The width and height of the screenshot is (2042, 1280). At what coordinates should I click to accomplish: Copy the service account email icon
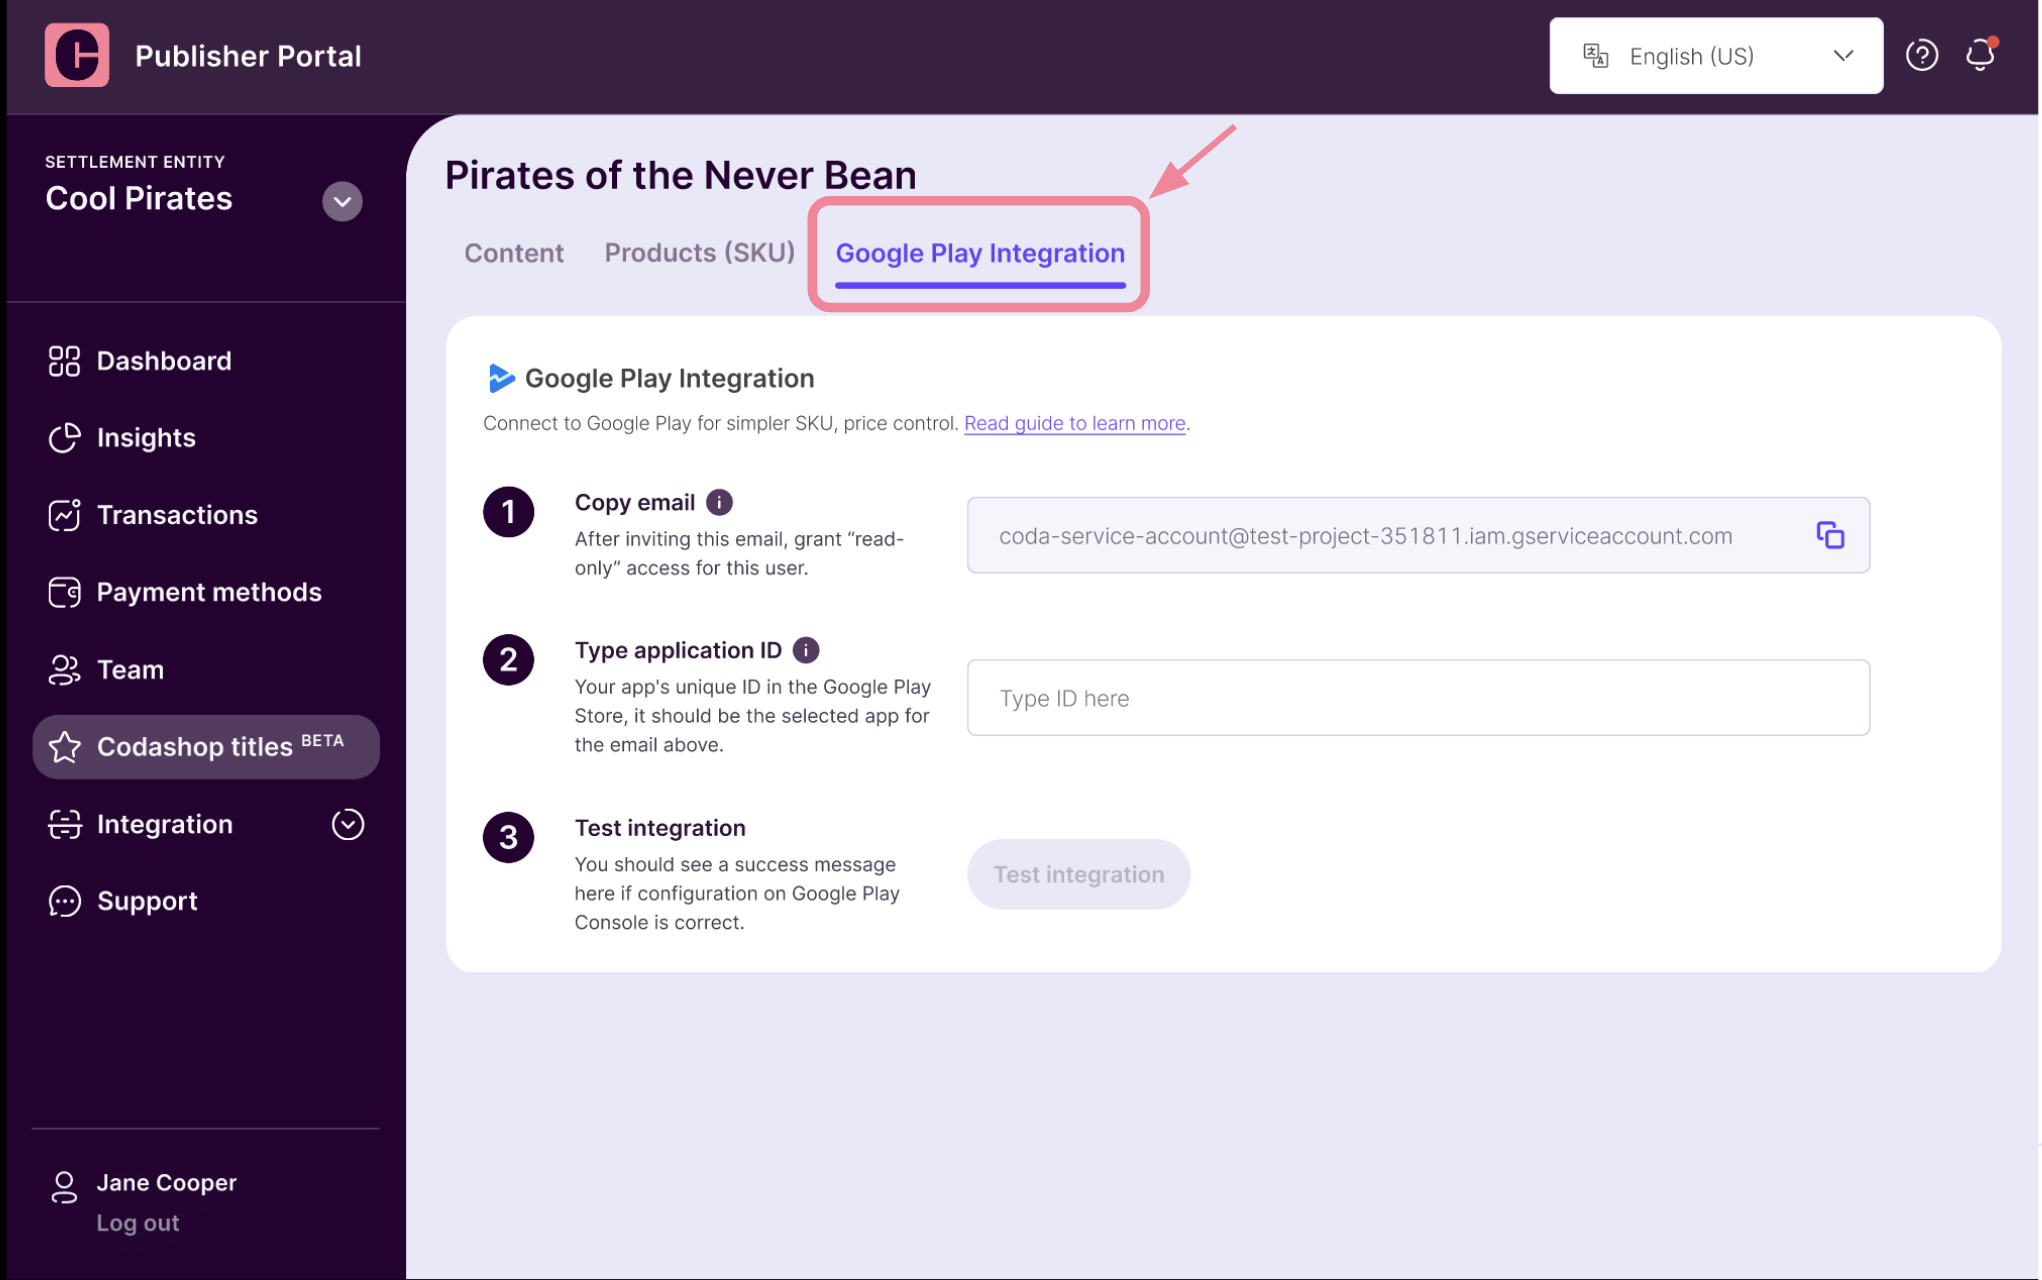coord(1829,536)
